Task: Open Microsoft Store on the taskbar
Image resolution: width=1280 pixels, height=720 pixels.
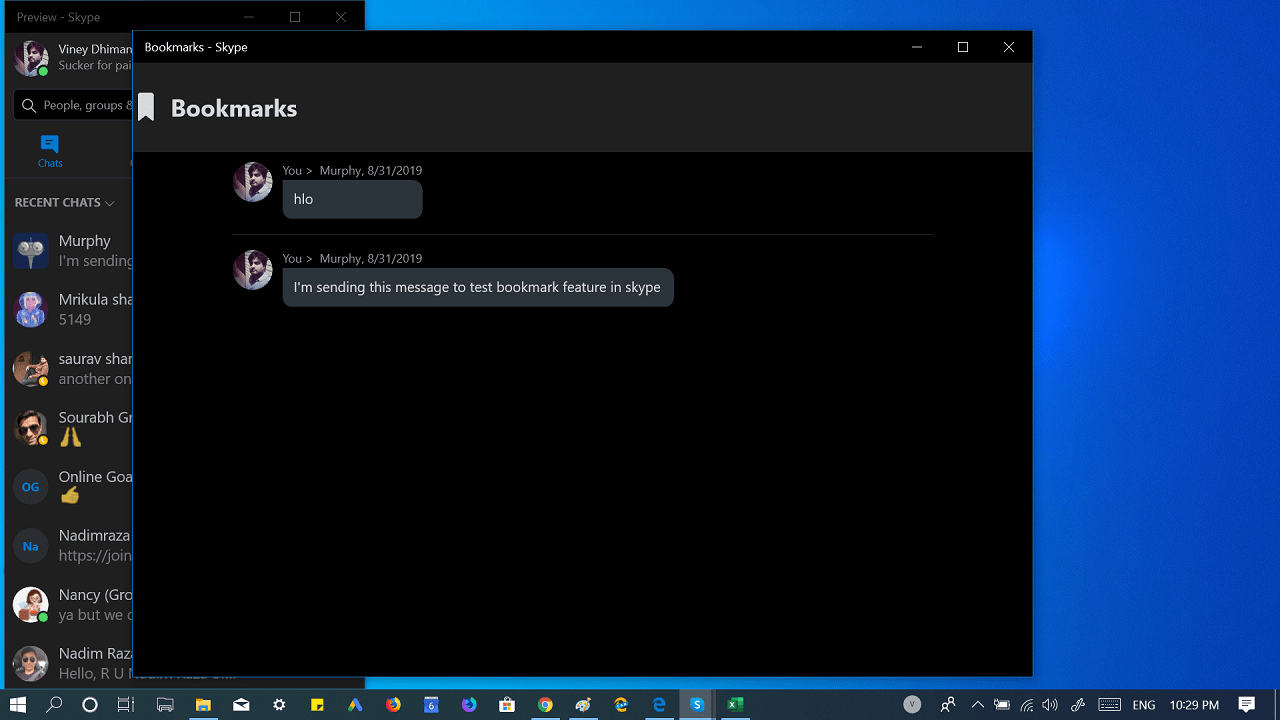Action: click(x=507, y=705)
